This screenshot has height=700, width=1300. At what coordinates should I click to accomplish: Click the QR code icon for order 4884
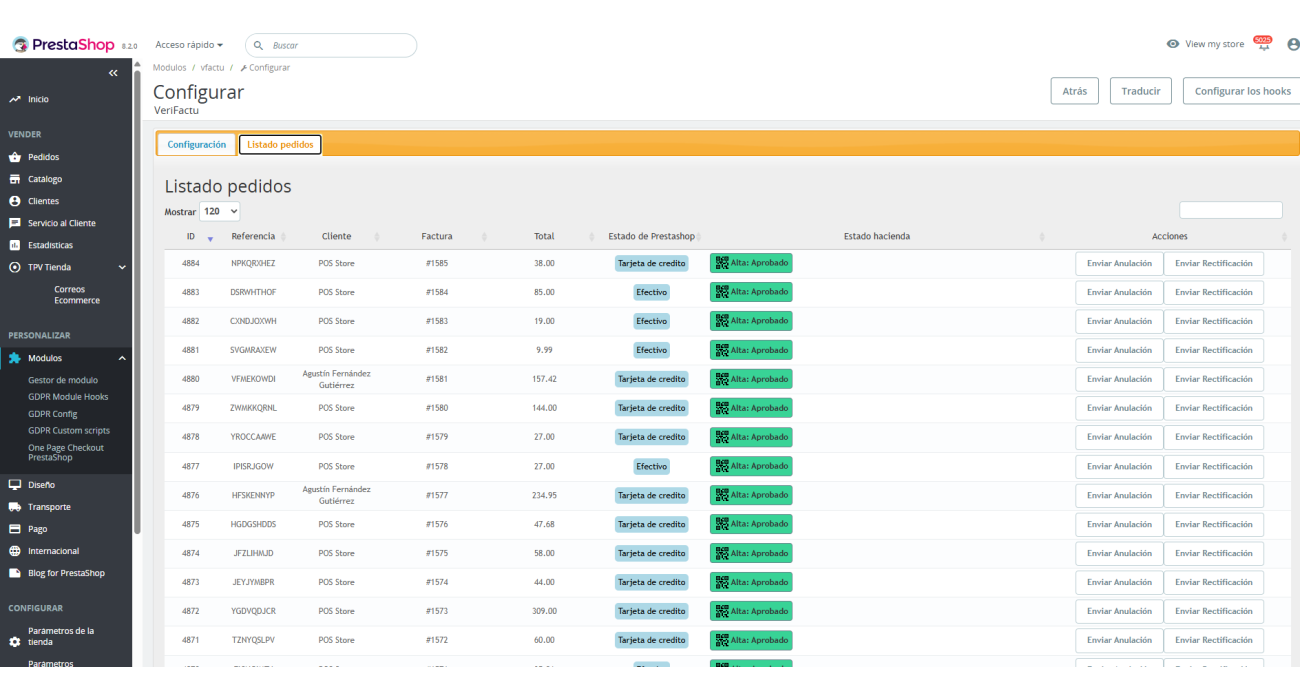coord(722,263)
